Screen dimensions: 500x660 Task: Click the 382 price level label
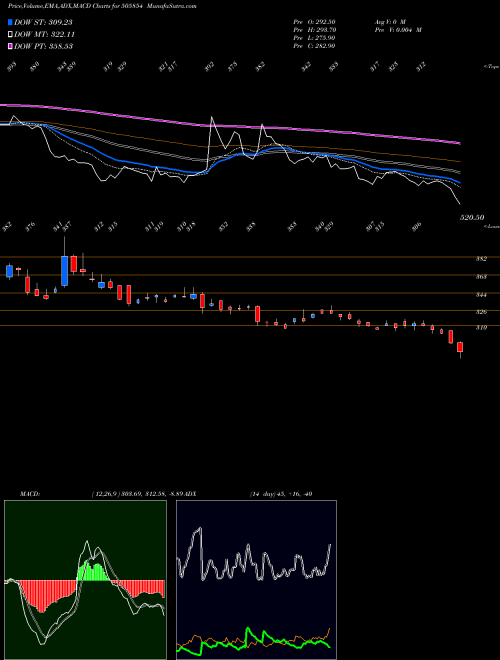click(x=481, y=259)
